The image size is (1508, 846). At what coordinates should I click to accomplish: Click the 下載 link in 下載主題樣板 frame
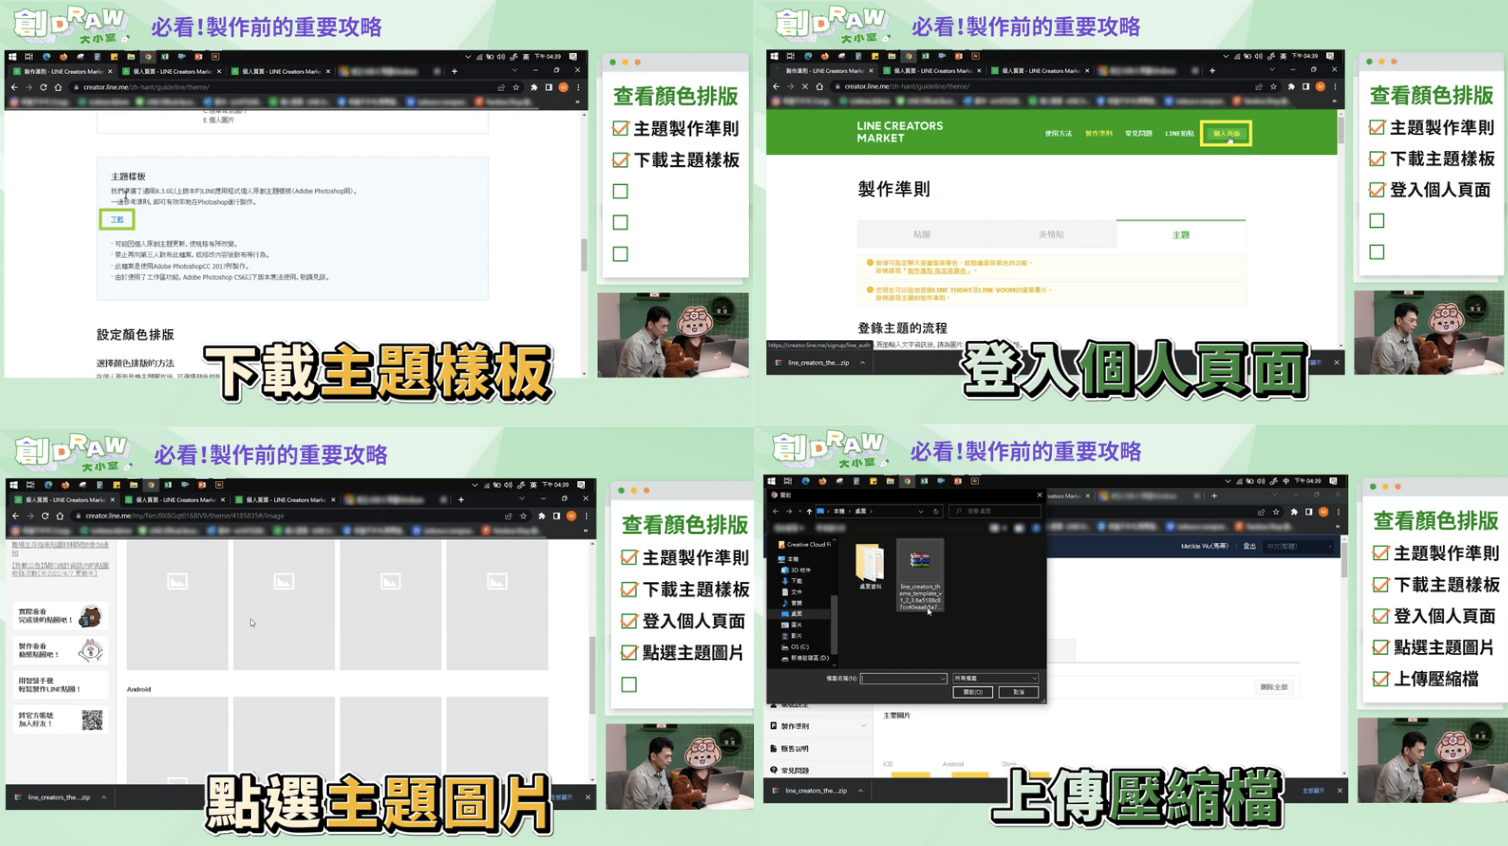point(117,219)
